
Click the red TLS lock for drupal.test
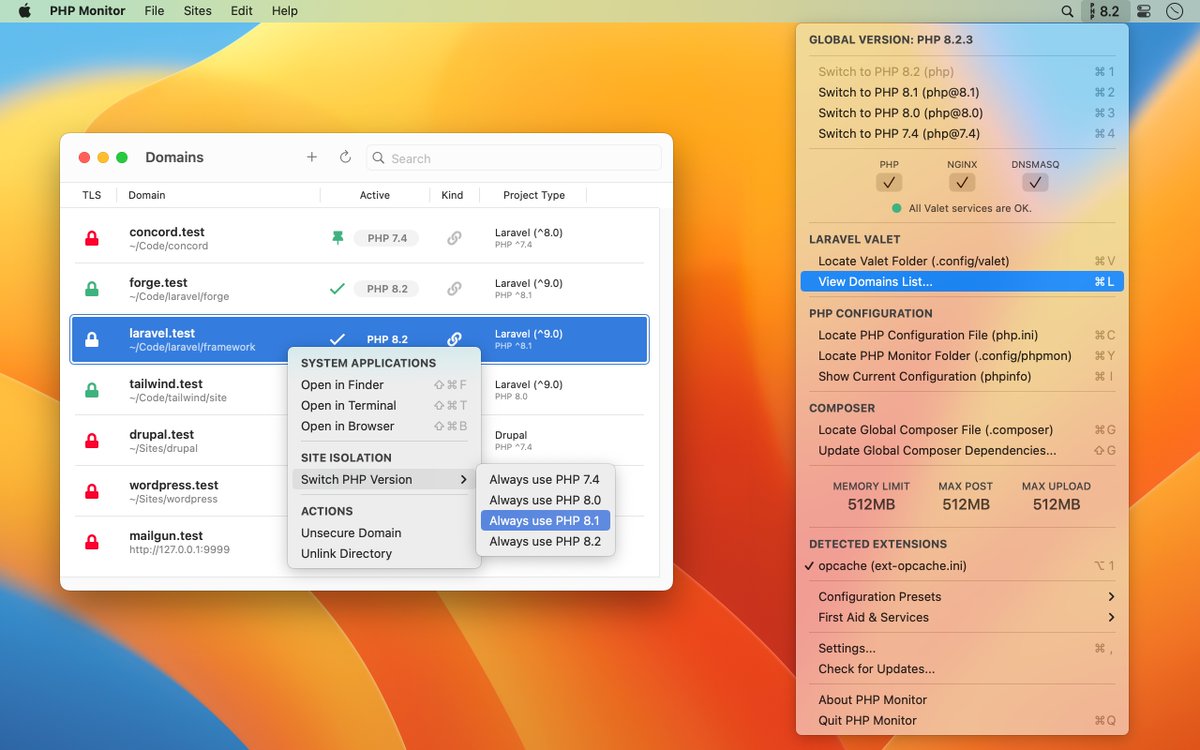click(x=91, y=440)
